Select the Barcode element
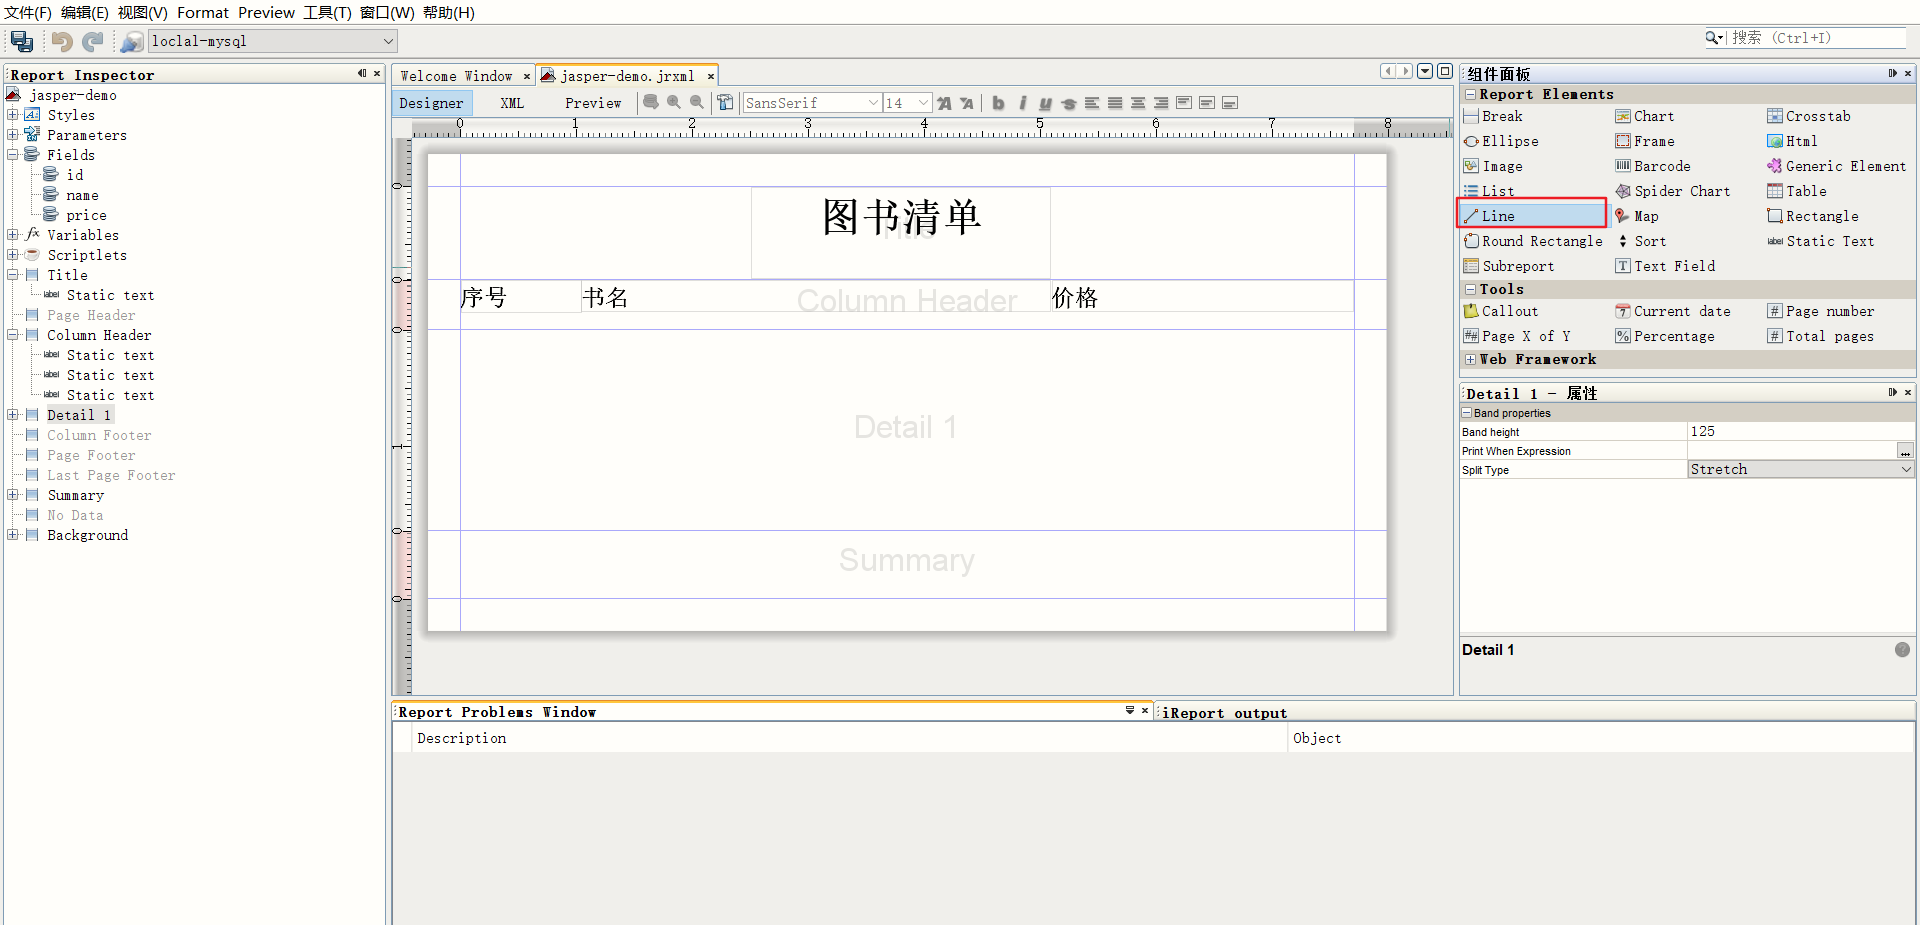Screen dimensions: 1920x925 1659,166
